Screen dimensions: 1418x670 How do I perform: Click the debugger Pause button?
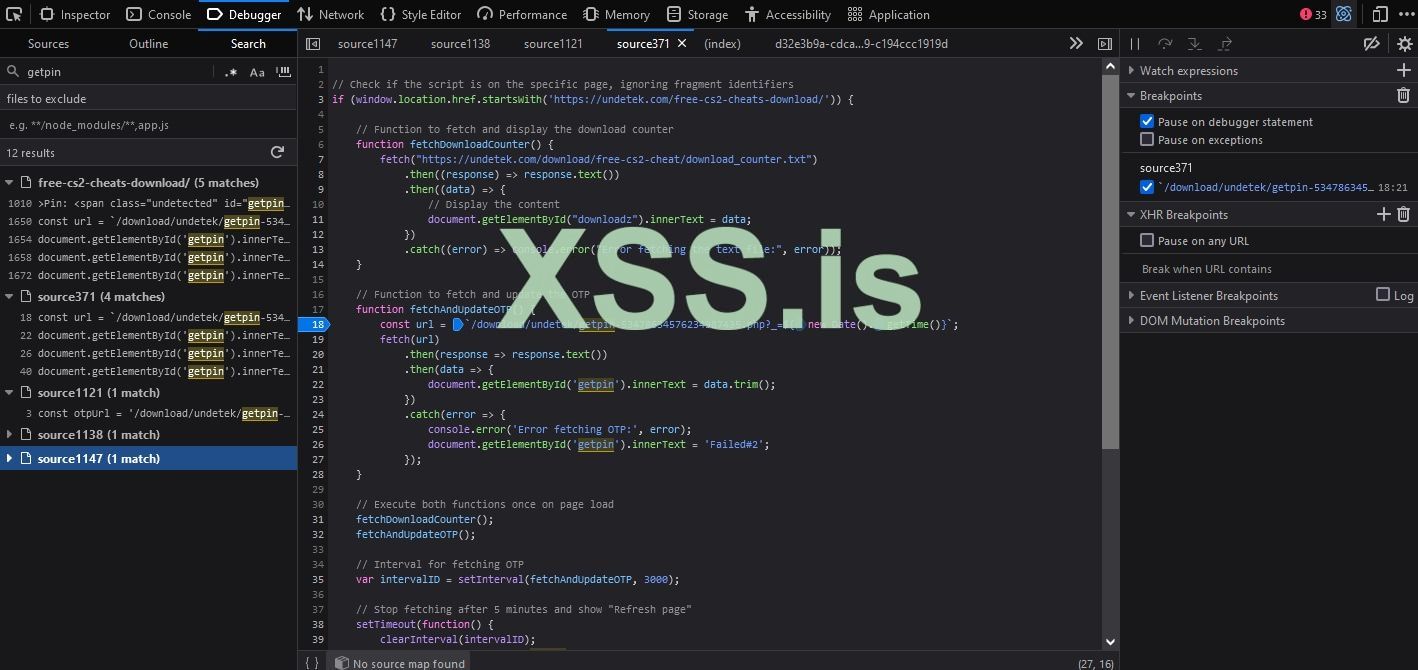tap(1135, 44)
